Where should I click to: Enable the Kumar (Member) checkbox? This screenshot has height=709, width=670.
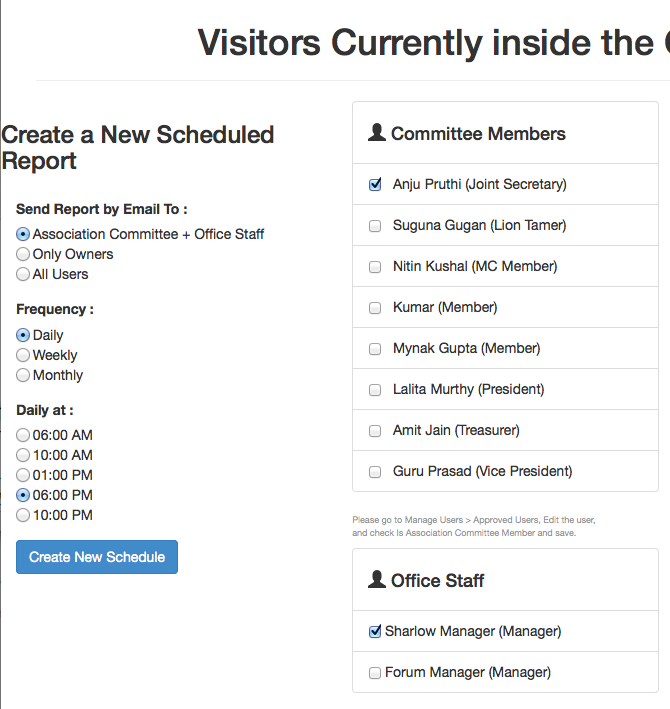[x=375, y=308]
